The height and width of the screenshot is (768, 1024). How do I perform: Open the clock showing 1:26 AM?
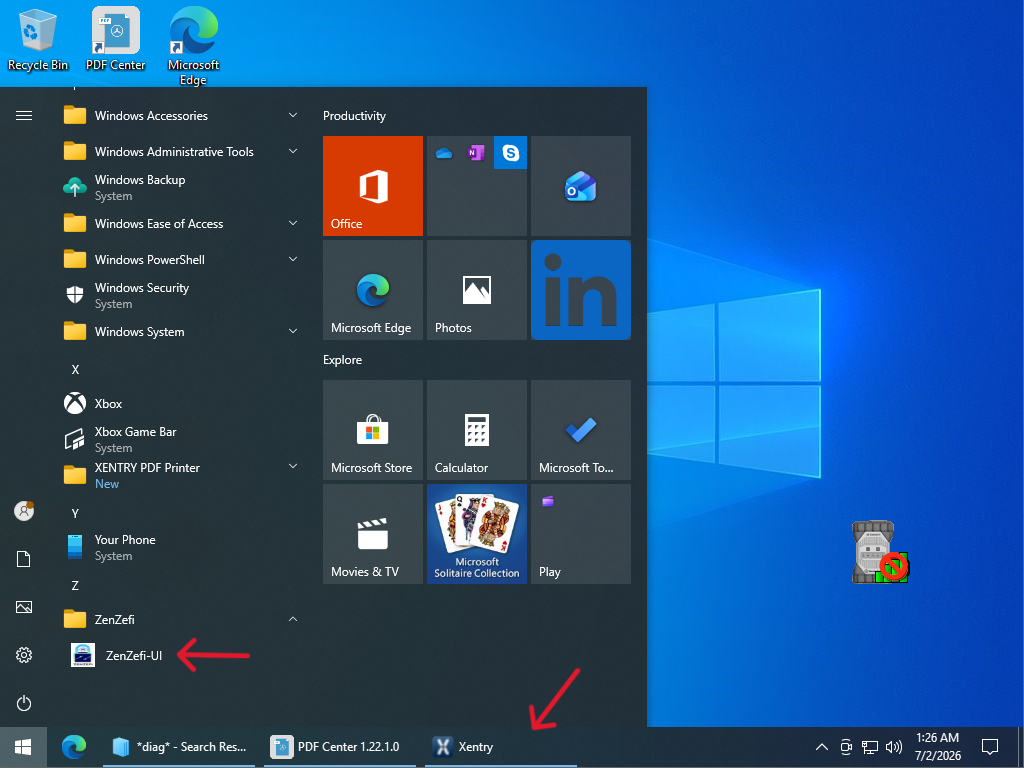tap(938, 747)
